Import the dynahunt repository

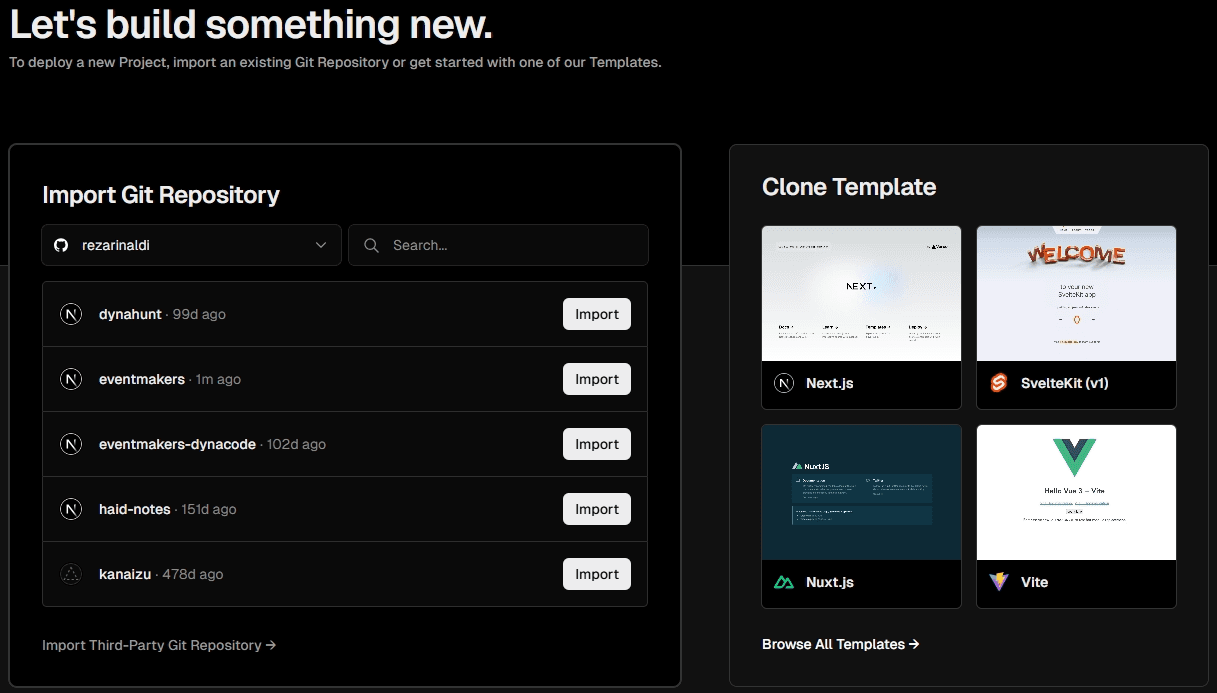pos(597,314)
